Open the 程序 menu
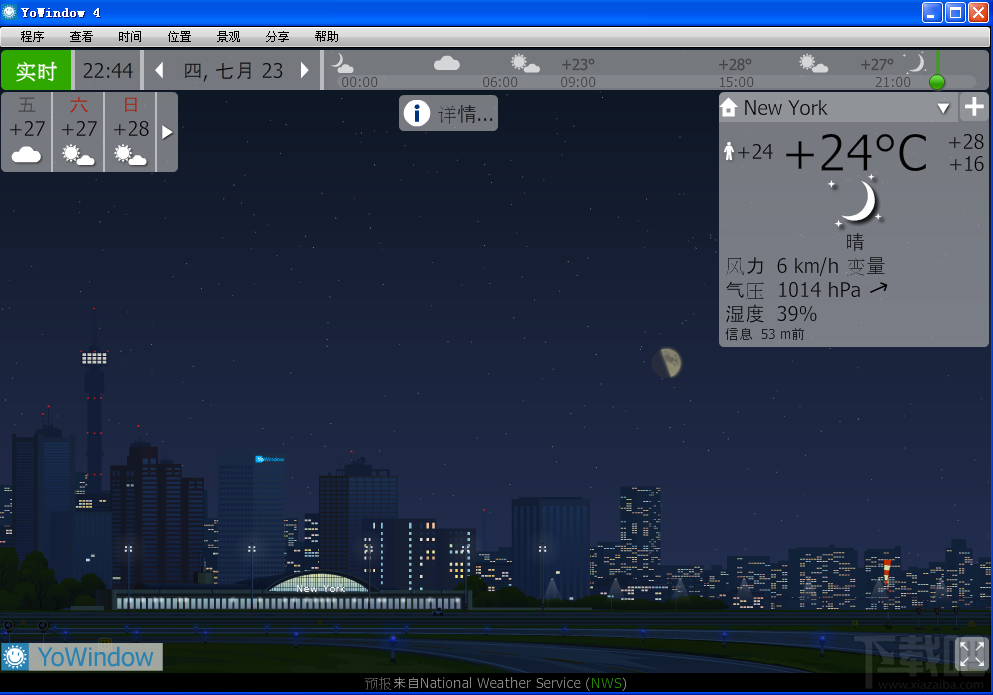The height and width of the screenshot is (695, 993). point(32,37)
